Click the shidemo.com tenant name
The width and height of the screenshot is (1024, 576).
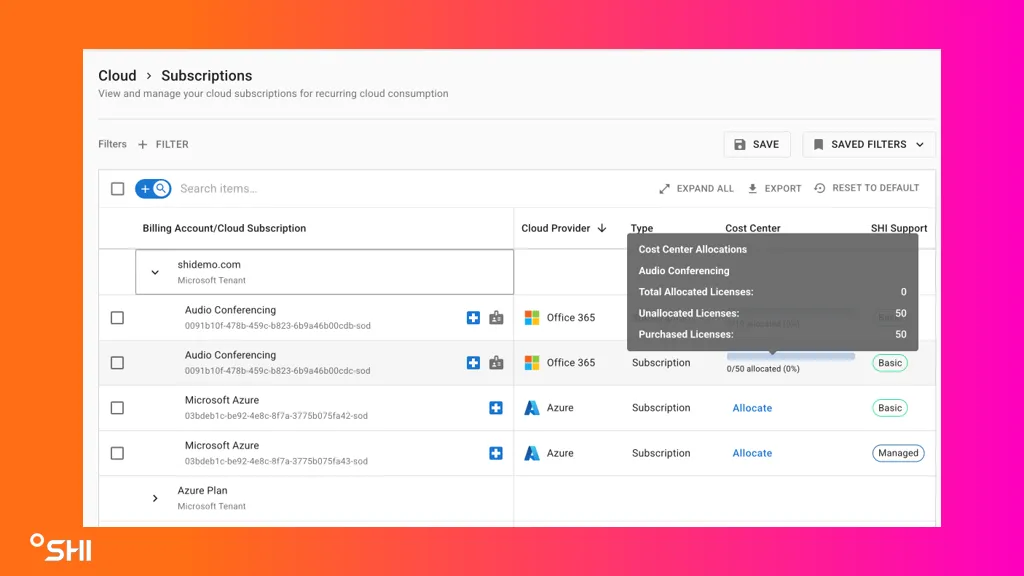[209, 264]
